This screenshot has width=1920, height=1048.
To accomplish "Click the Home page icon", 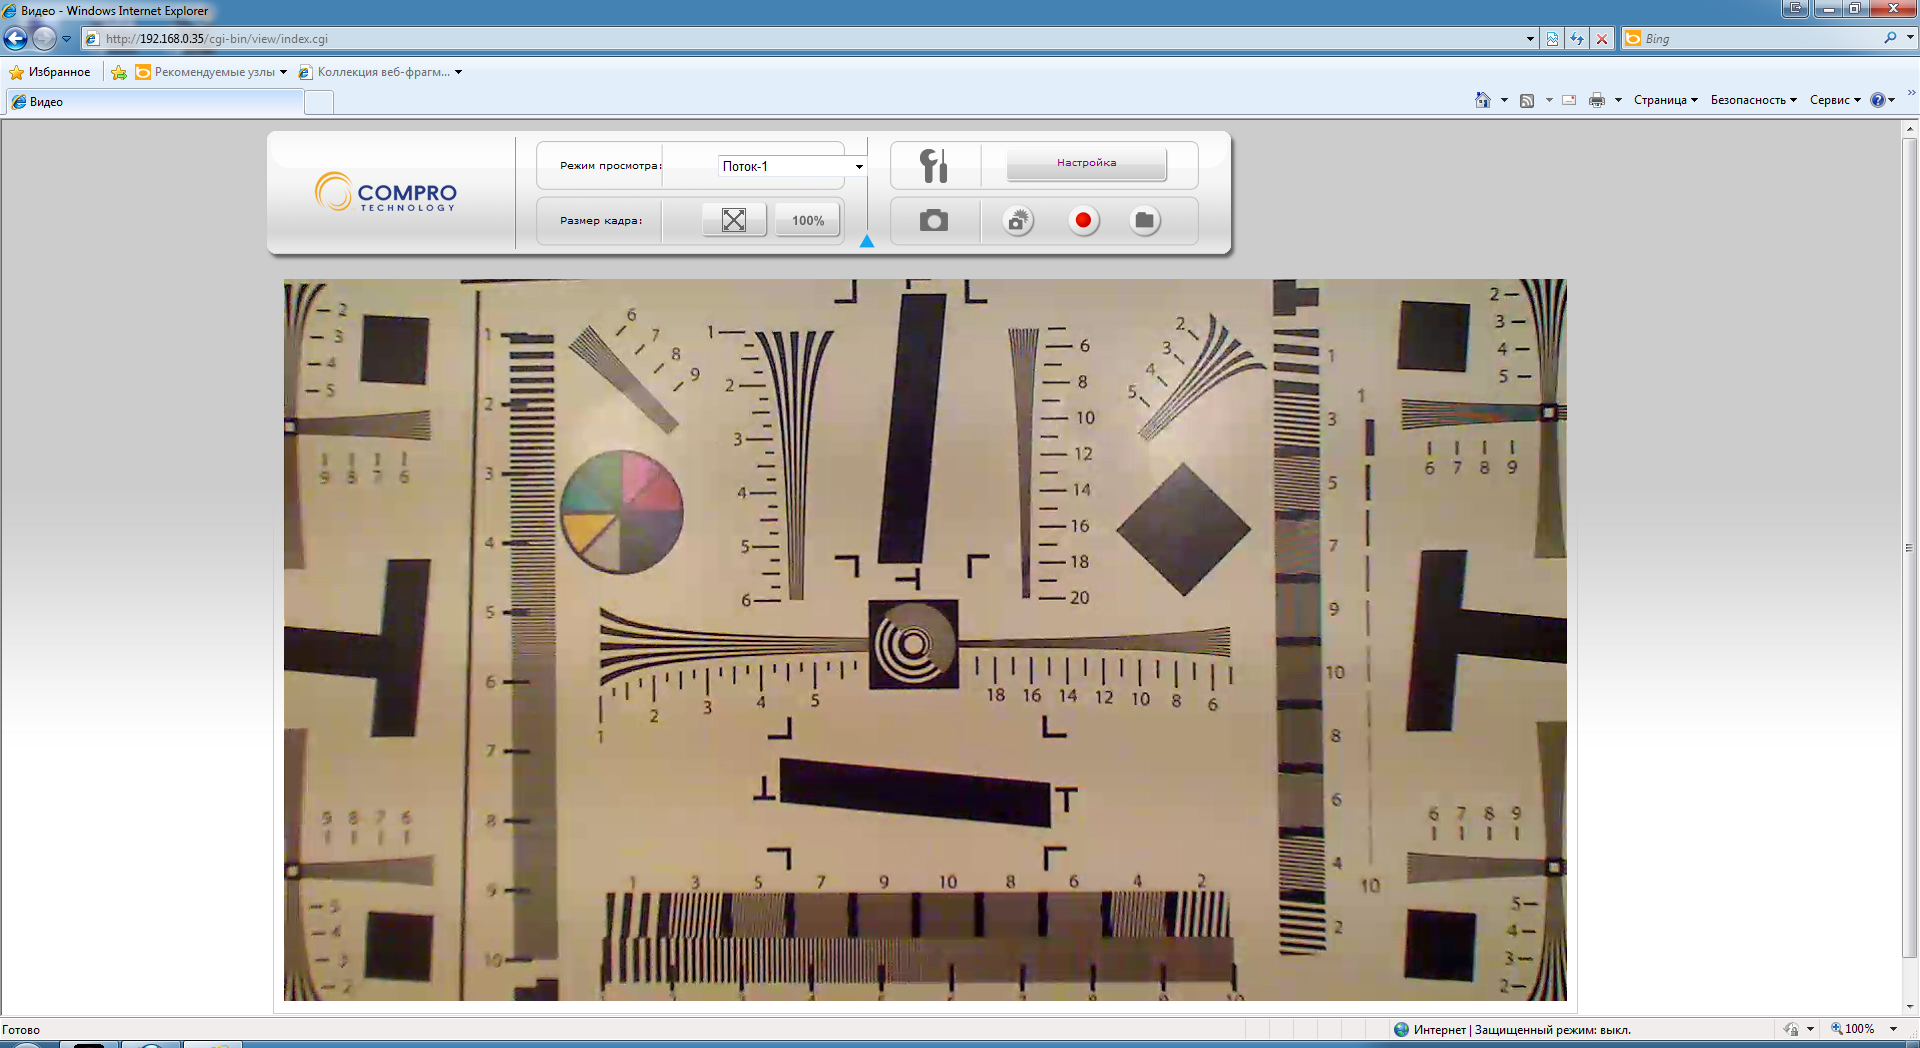I will [x=1483, y=100].
